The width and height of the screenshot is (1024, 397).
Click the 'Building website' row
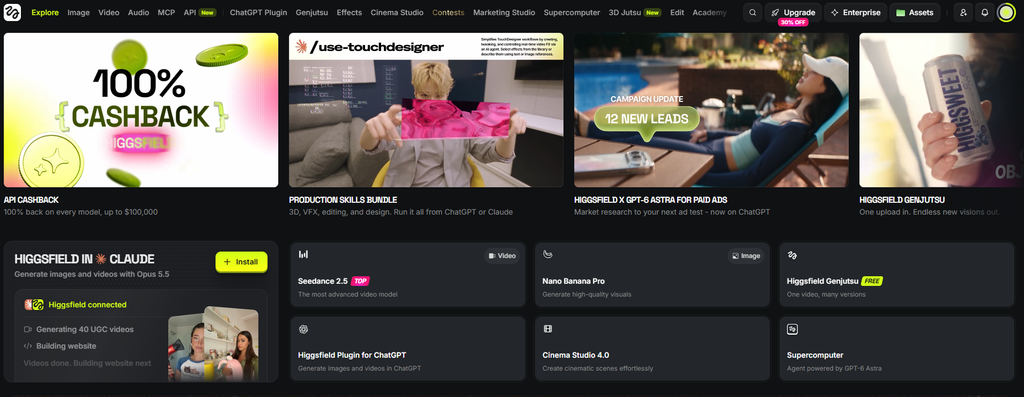tap(60, 346)
